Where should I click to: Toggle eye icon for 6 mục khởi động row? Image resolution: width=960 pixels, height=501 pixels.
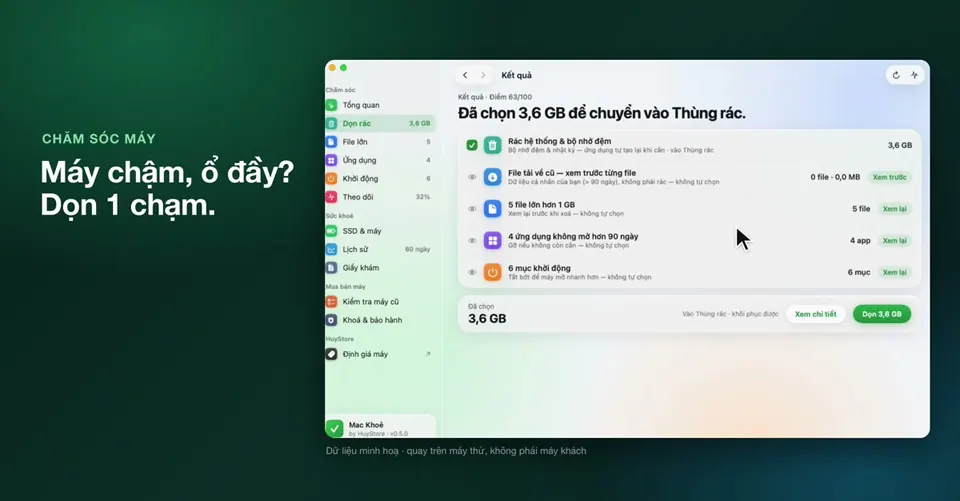point(472,272)
